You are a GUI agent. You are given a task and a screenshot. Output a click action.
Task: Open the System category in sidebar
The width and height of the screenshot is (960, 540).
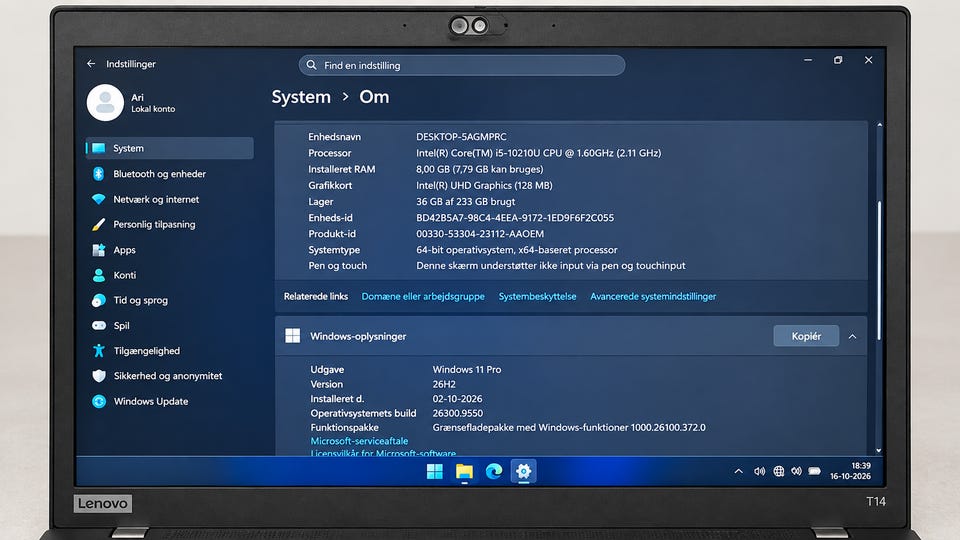(x=170, y=148)
